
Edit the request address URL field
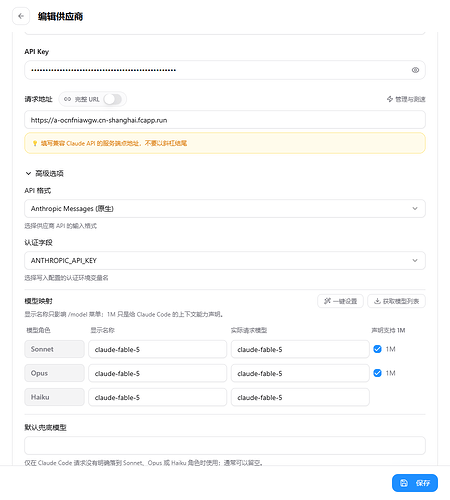225,120
